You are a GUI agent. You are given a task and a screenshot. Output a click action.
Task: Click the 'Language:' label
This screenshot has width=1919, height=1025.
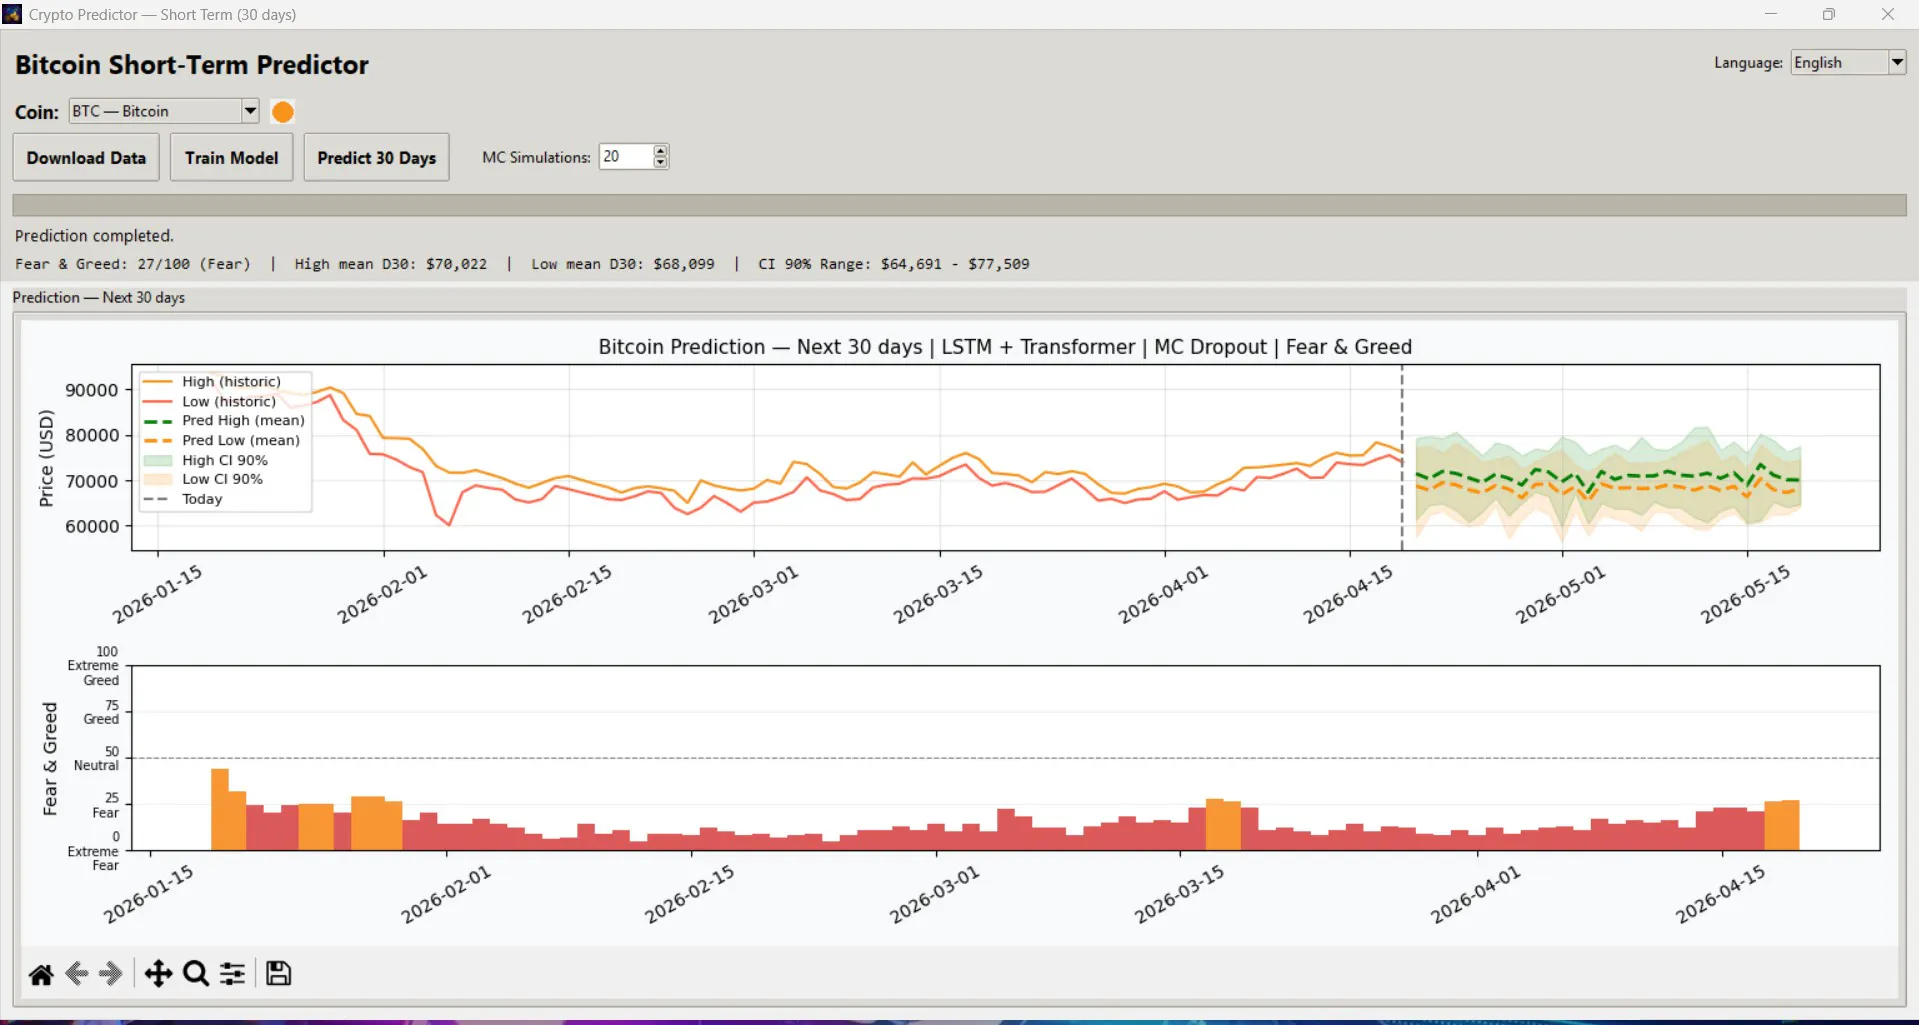tap(1748, 62)
